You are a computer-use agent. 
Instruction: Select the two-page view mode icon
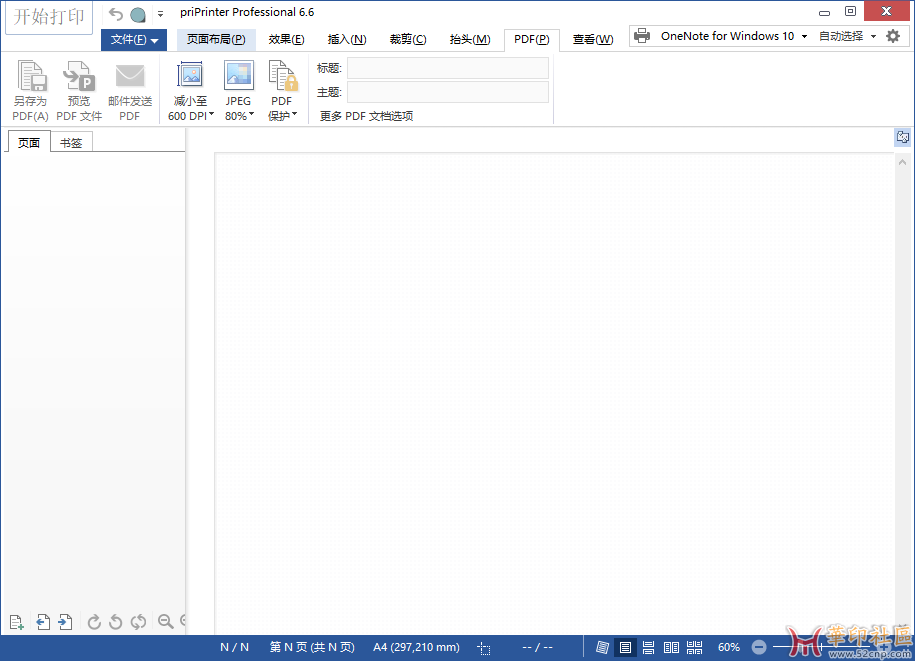[x=671, y=647]
